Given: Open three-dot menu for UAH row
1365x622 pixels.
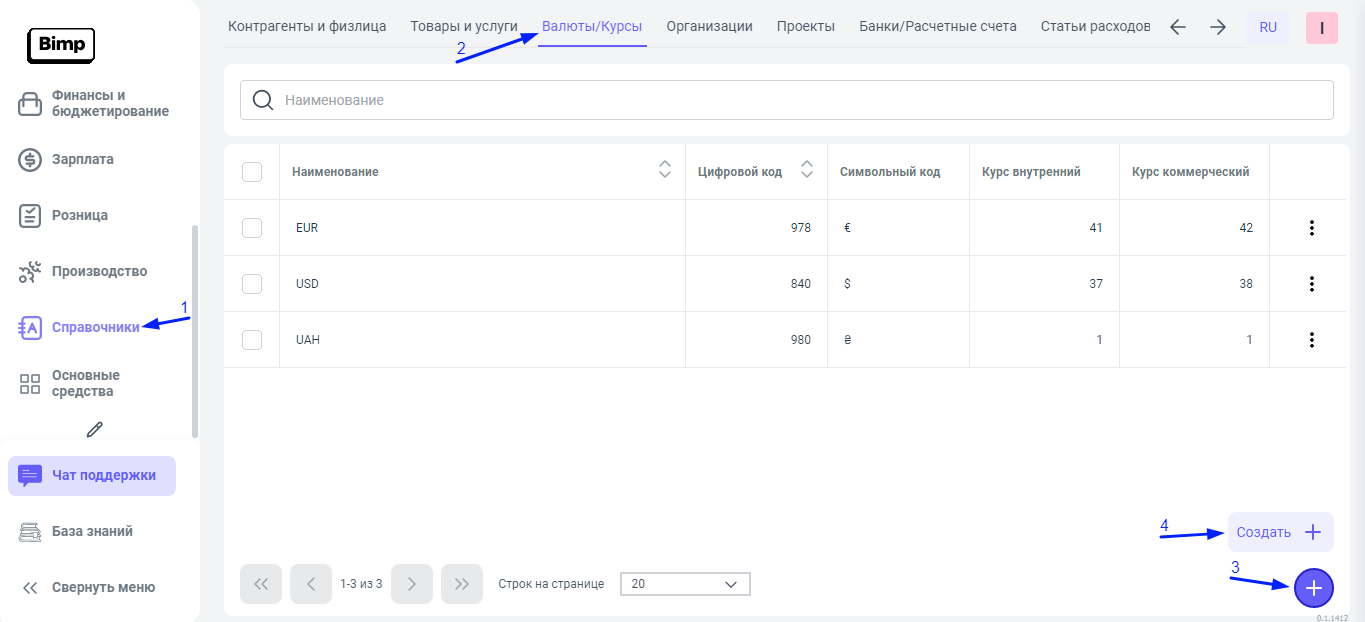Looking at the screenshot, I should coord(1311,340).
